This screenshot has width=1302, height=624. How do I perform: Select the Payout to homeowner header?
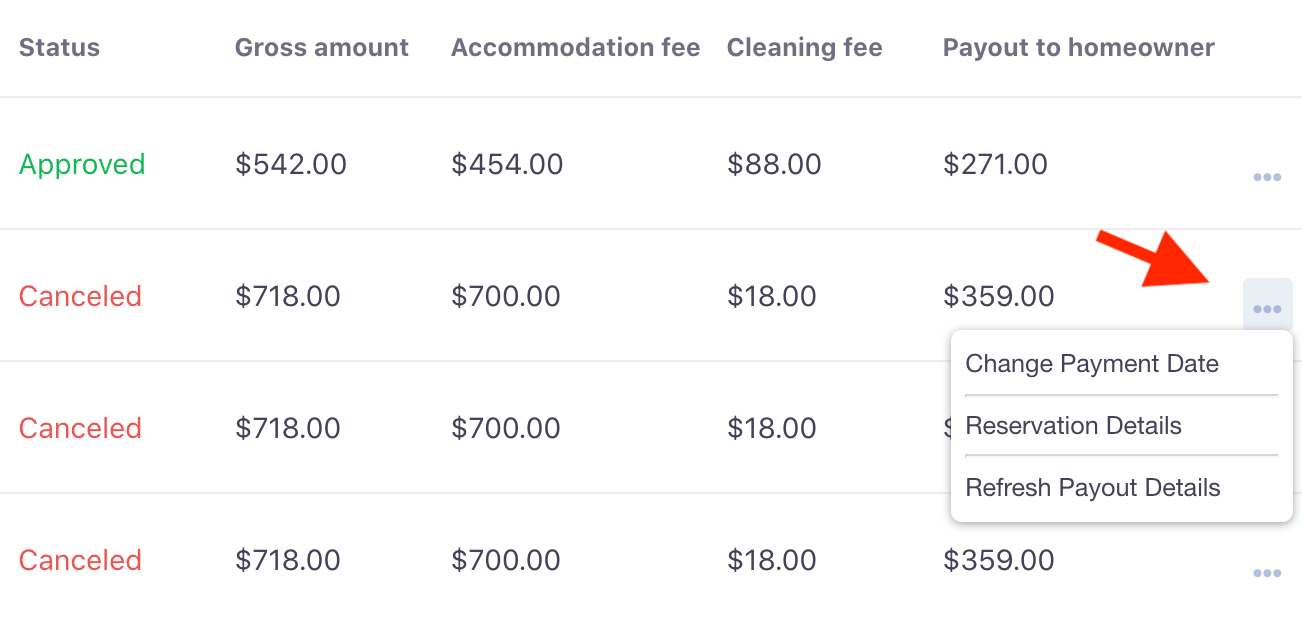pyautogui.click(x=1079, y=47)
